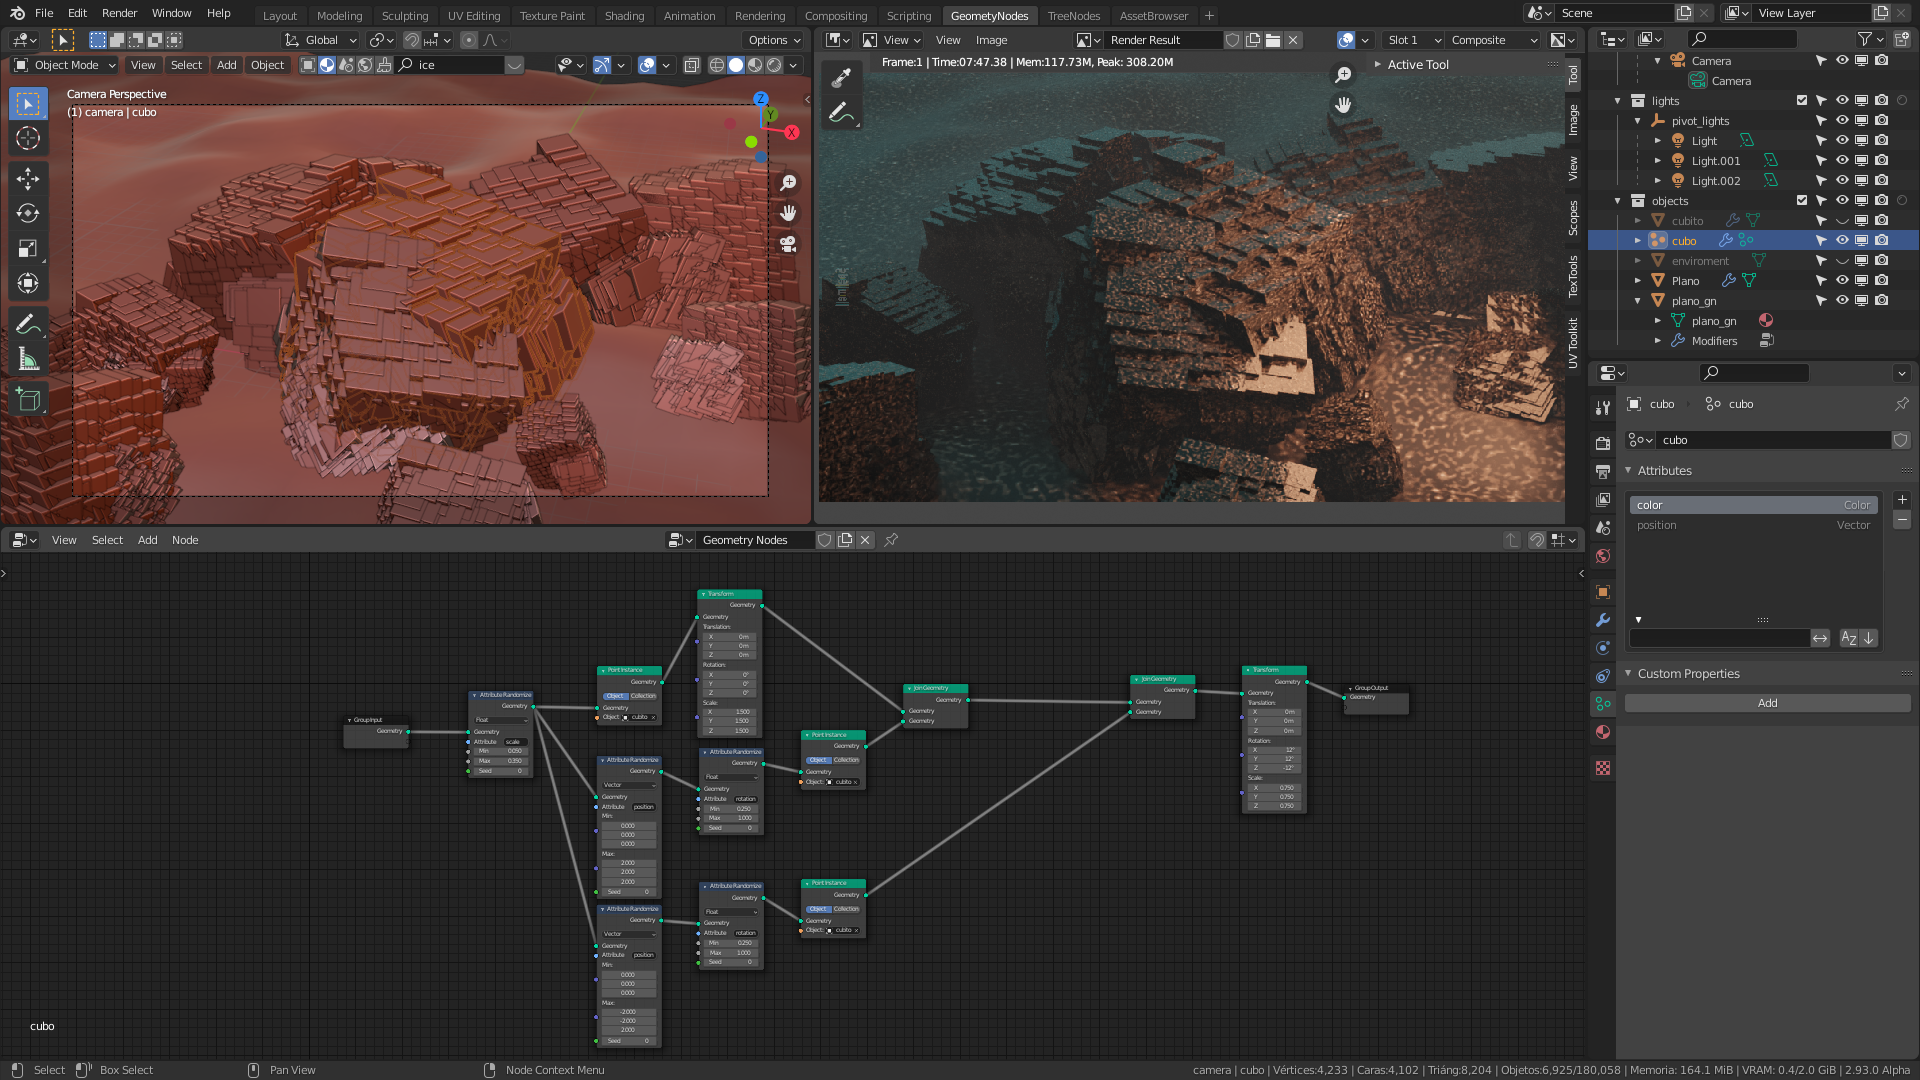The height and width of the screenshot is (1080, 1920).
Task: Uncheck the lights collection exclude checkbox
Action: [x=1802, y=101]
